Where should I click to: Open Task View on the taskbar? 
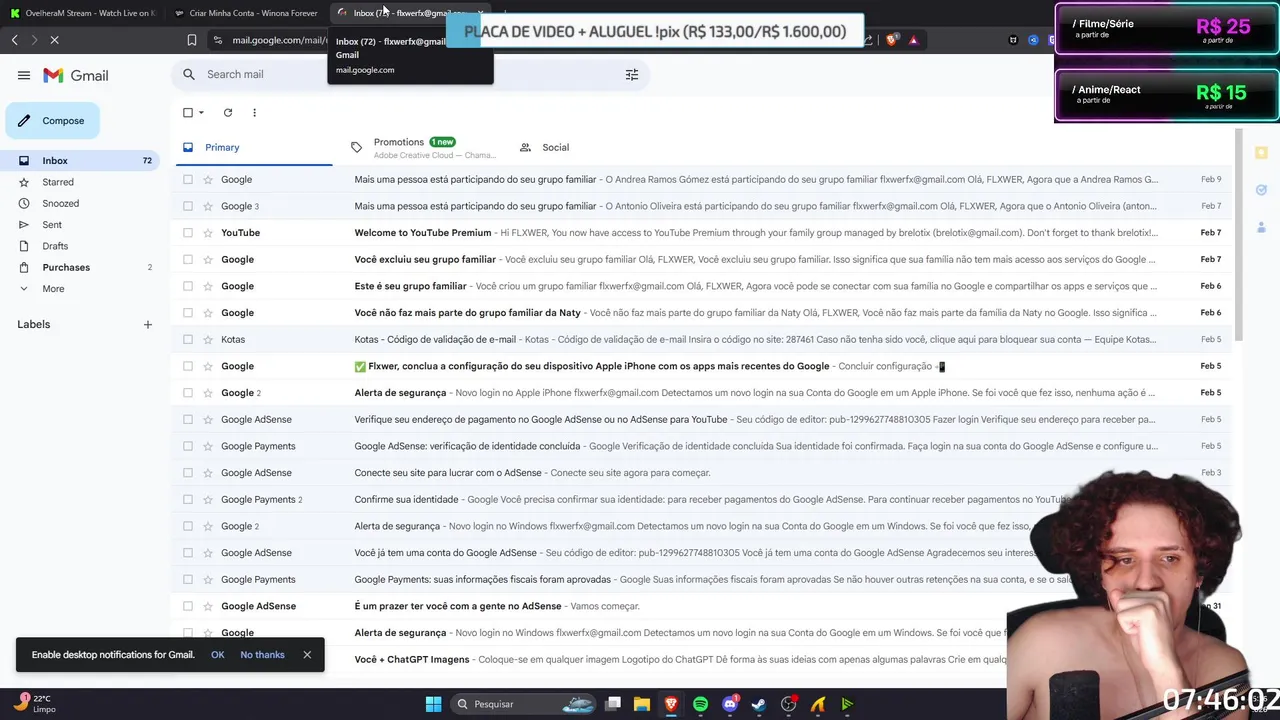tap(613, 704)
